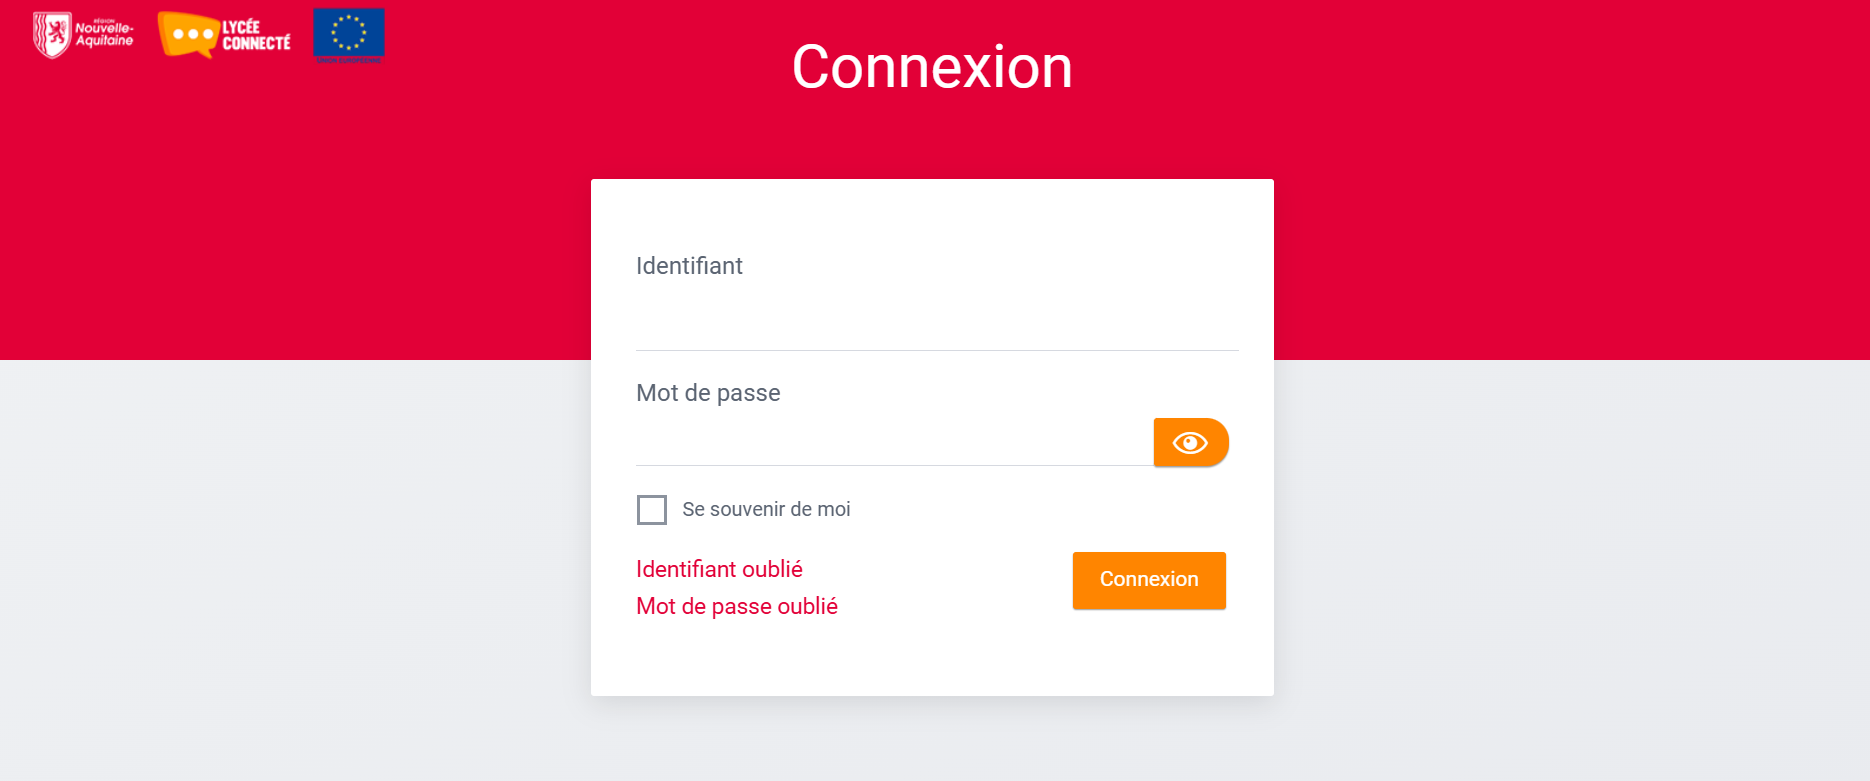Click the three white dots in the bubble
1870x781 pixels.
[192, 35]
